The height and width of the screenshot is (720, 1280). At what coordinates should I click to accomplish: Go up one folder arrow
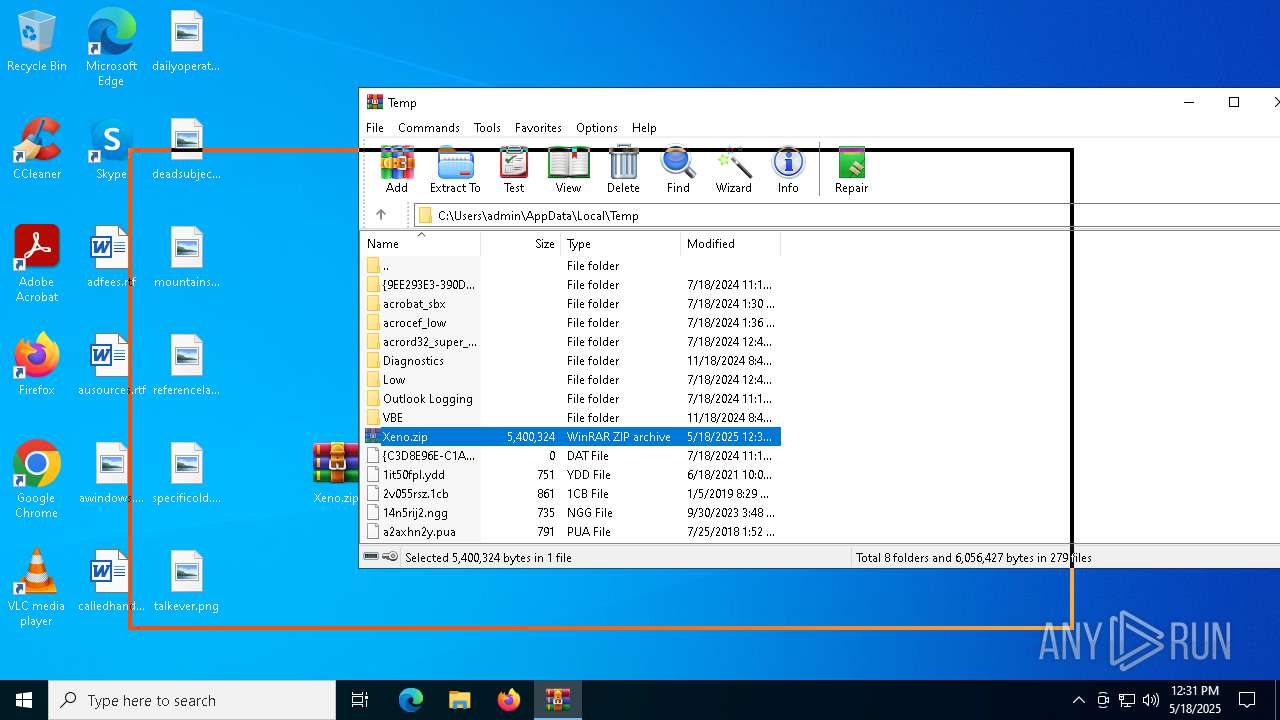381,215
